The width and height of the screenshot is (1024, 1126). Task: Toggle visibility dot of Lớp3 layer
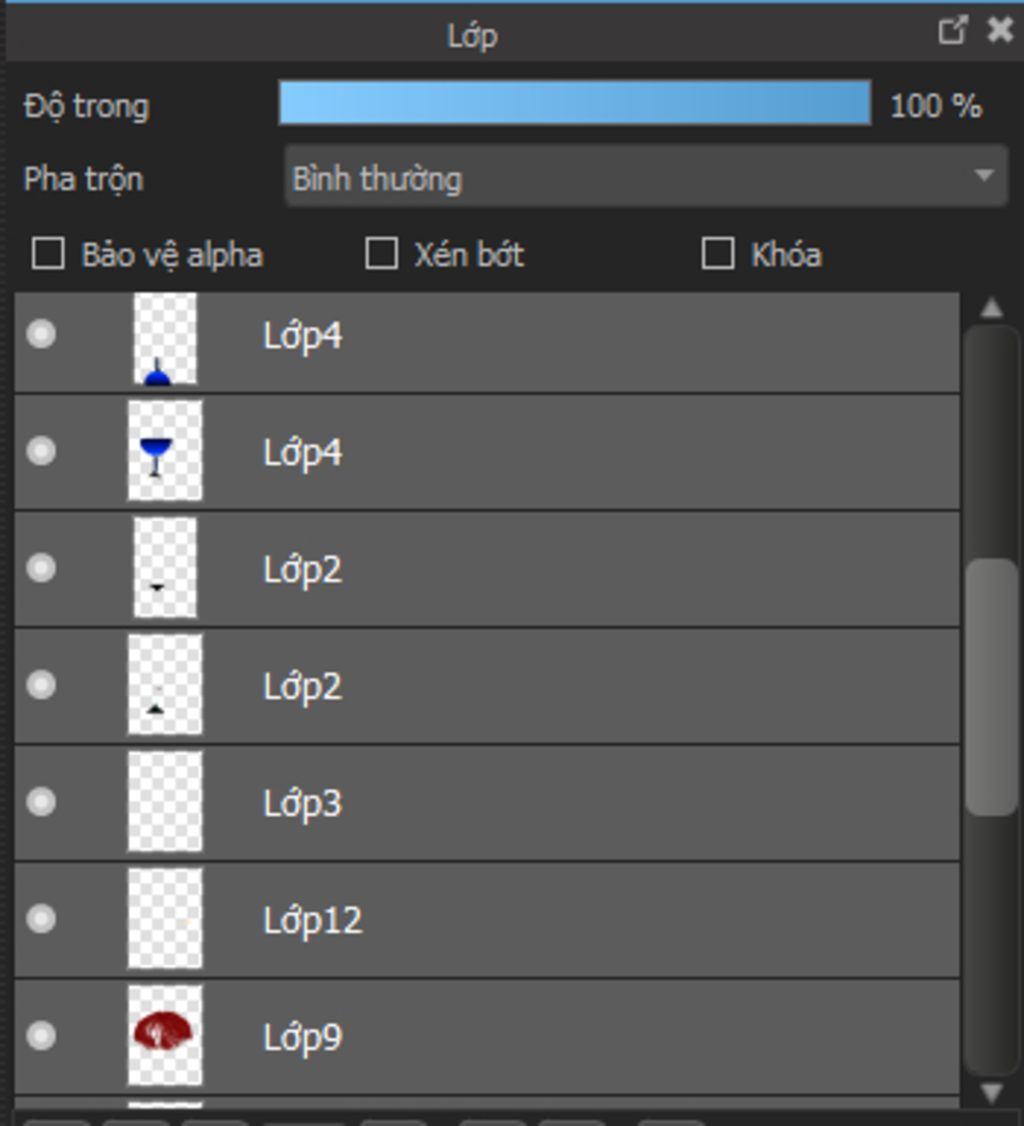point(41,801)
